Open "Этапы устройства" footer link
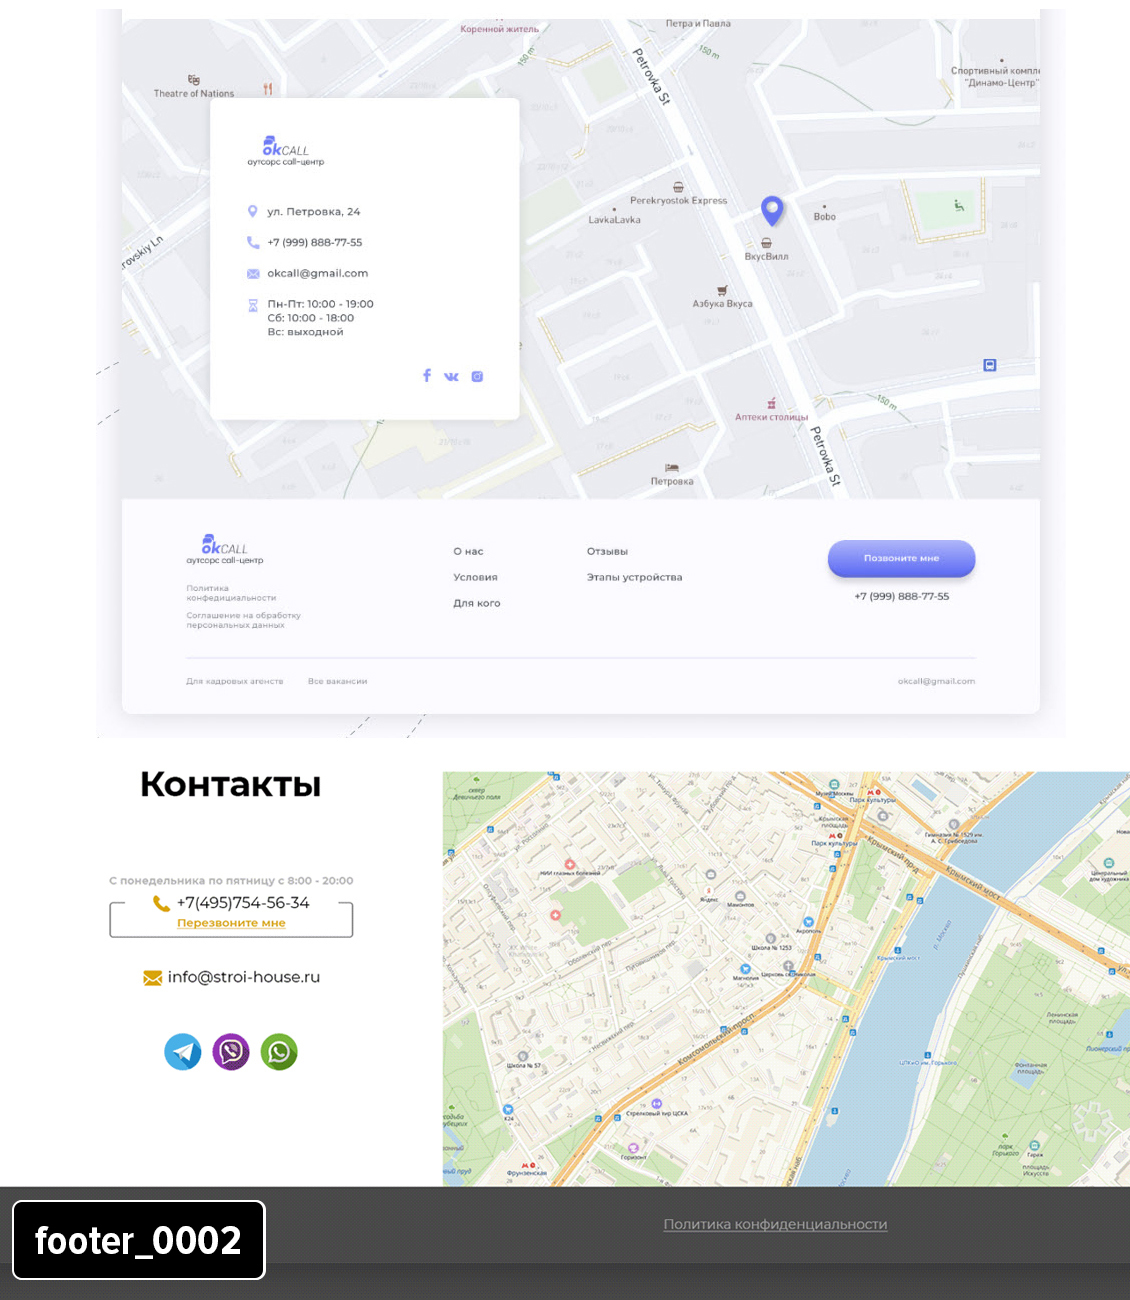 (x=634, y=577)
